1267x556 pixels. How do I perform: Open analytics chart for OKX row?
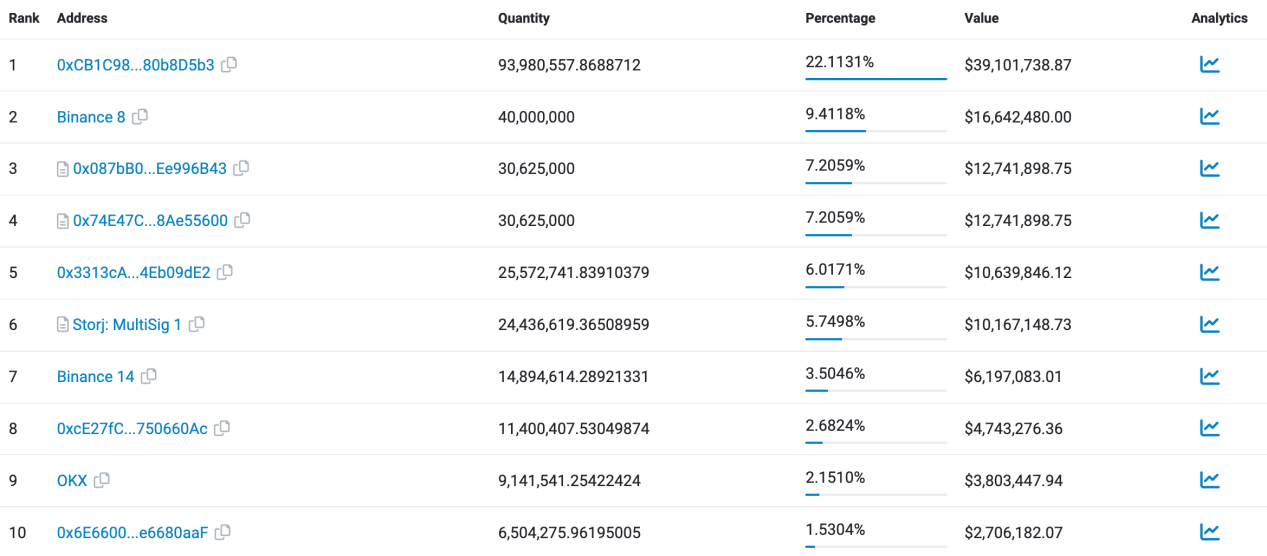[1209, 481]
